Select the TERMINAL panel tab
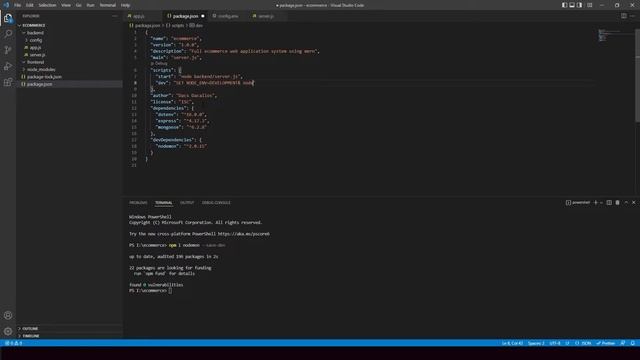Image resolution: width=640 pixels, height=360 pixels. coord(163,202)
